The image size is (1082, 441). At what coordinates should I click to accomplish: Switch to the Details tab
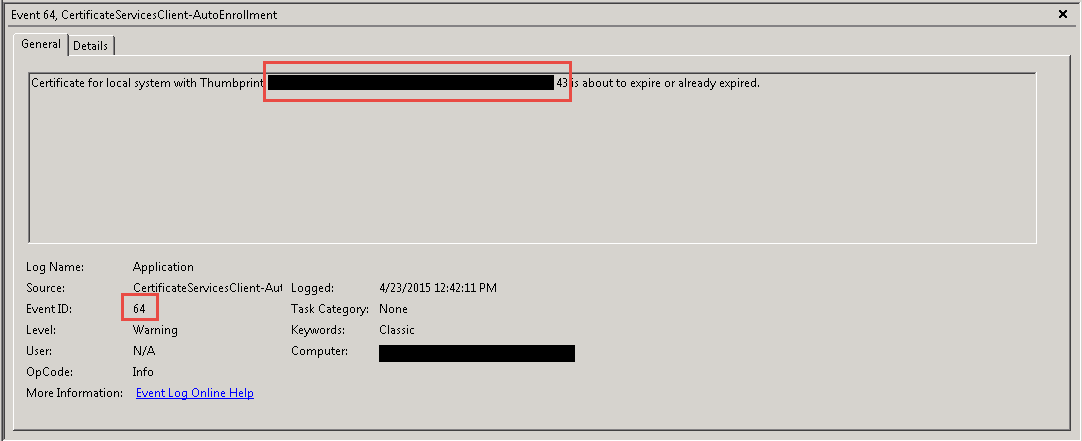tap(90, 46)
